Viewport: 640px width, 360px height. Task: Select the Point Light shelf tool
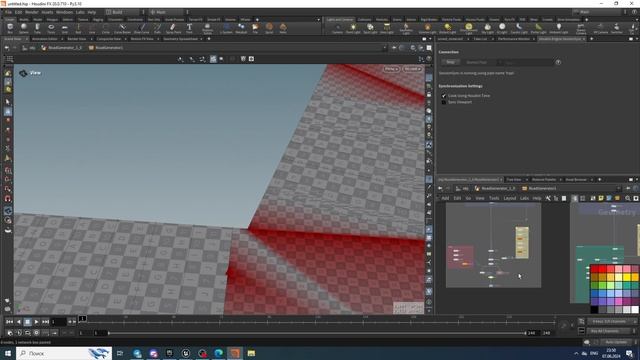tap(353, 28)
